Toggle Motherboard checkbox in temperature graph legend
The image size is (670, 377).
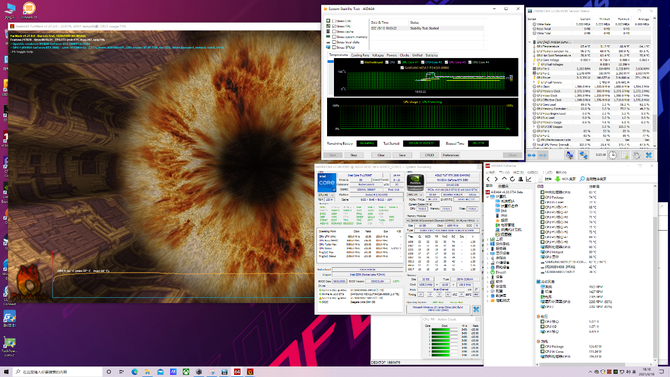(x=362, y=62)
